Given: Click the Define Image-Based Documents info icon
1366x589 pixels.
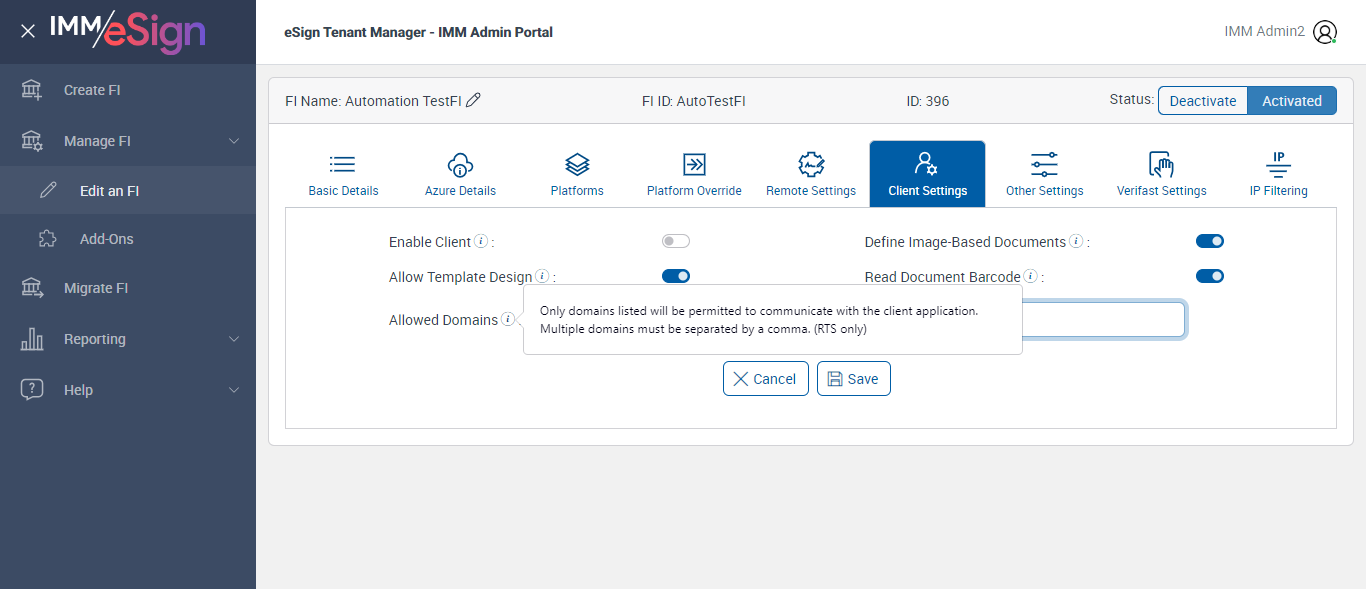Looking at the screenshot, I should click(x=1076, y=241).
